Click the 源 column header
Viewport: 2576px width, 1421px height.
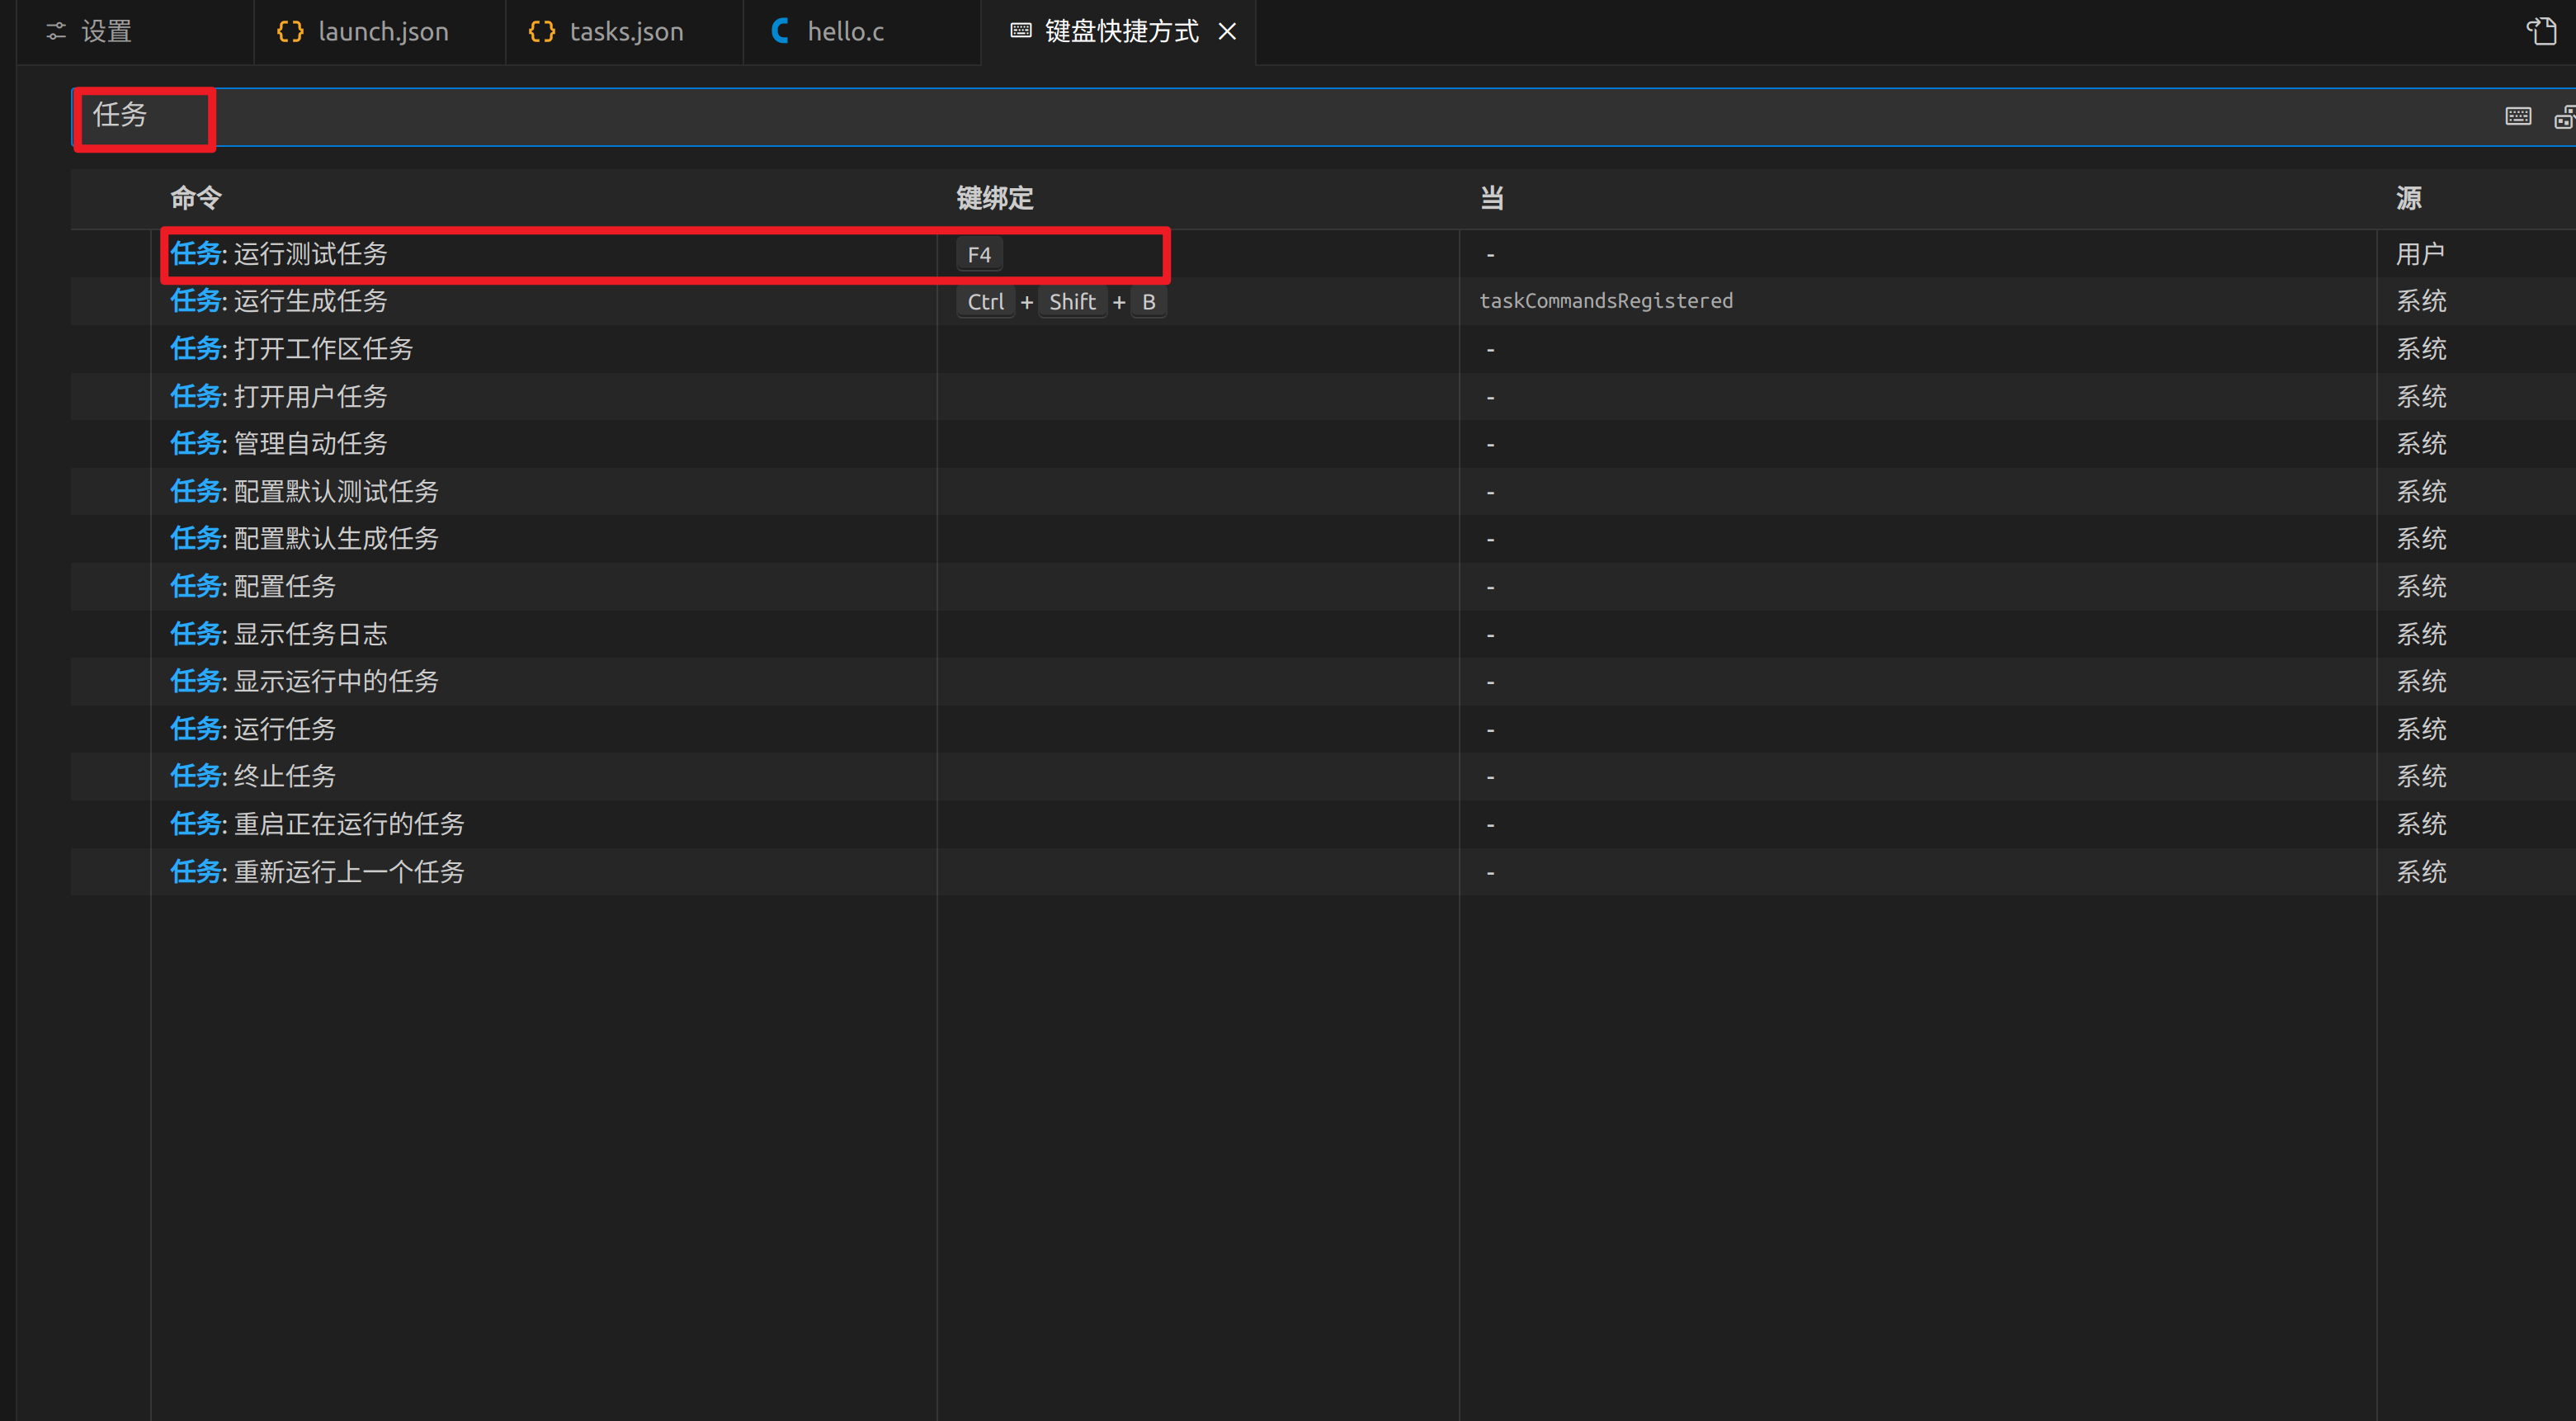(x=2408, y=198)
